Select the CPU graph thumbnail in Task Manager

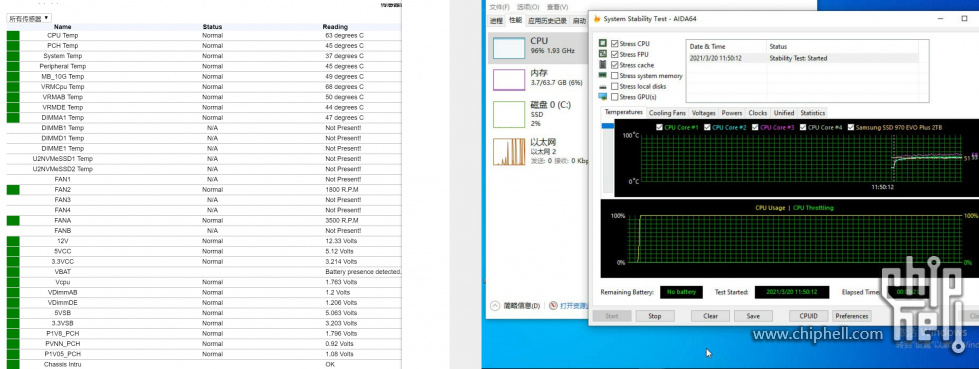point(509,48)
